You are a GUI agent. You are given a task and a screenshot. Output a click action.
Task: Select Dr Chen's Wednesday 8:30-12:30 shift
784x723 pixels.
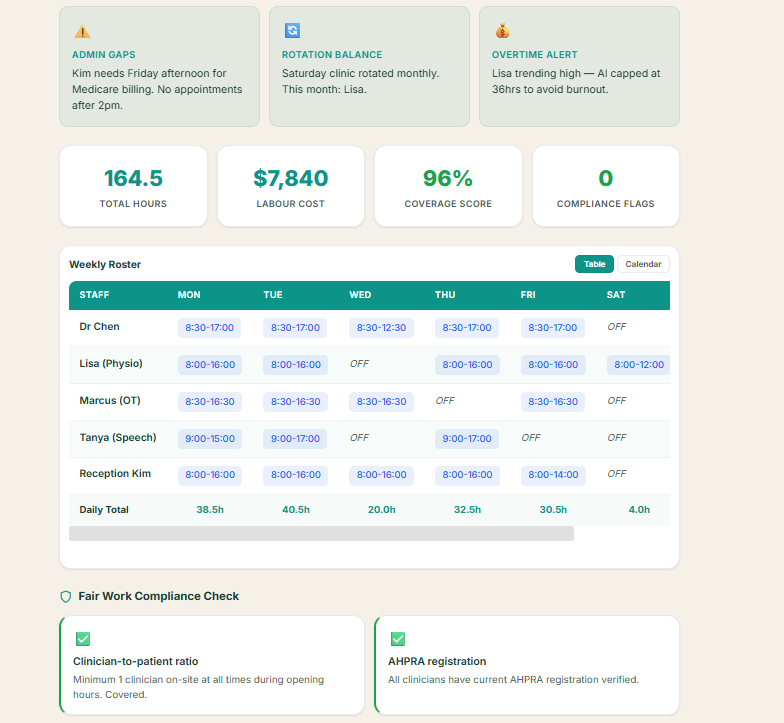tap(381, 328)
